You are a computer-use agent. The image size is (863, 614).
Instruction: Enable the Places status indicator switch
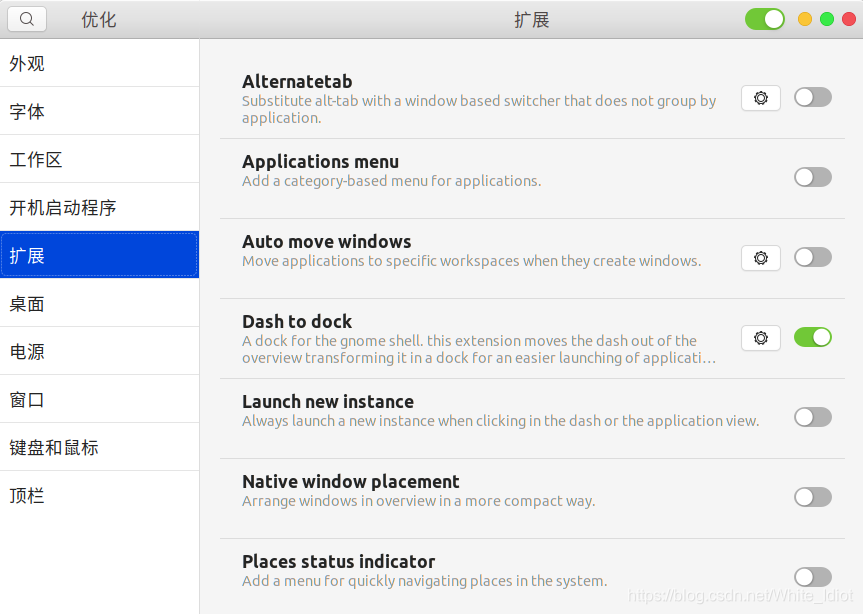pyautogui.click(x=812, y=577)
